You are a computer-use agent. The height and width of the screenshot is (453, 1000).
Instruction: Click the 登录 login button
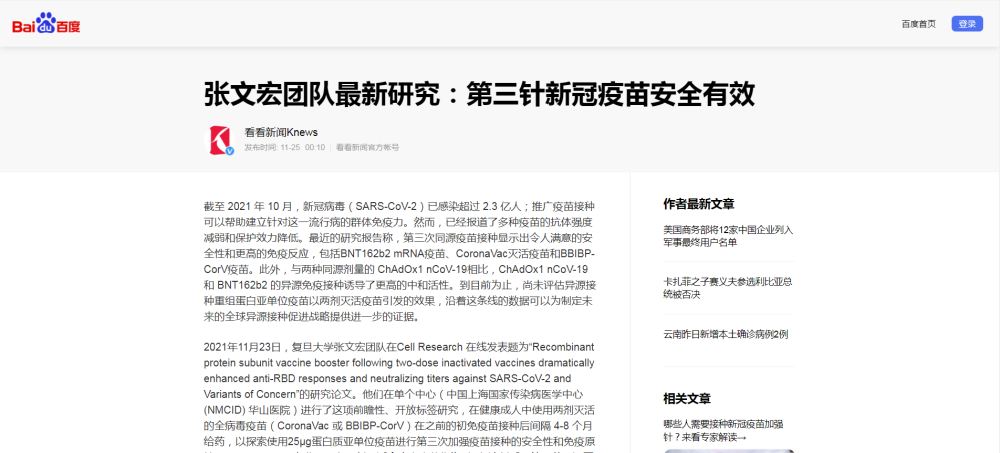click(967, 24)
